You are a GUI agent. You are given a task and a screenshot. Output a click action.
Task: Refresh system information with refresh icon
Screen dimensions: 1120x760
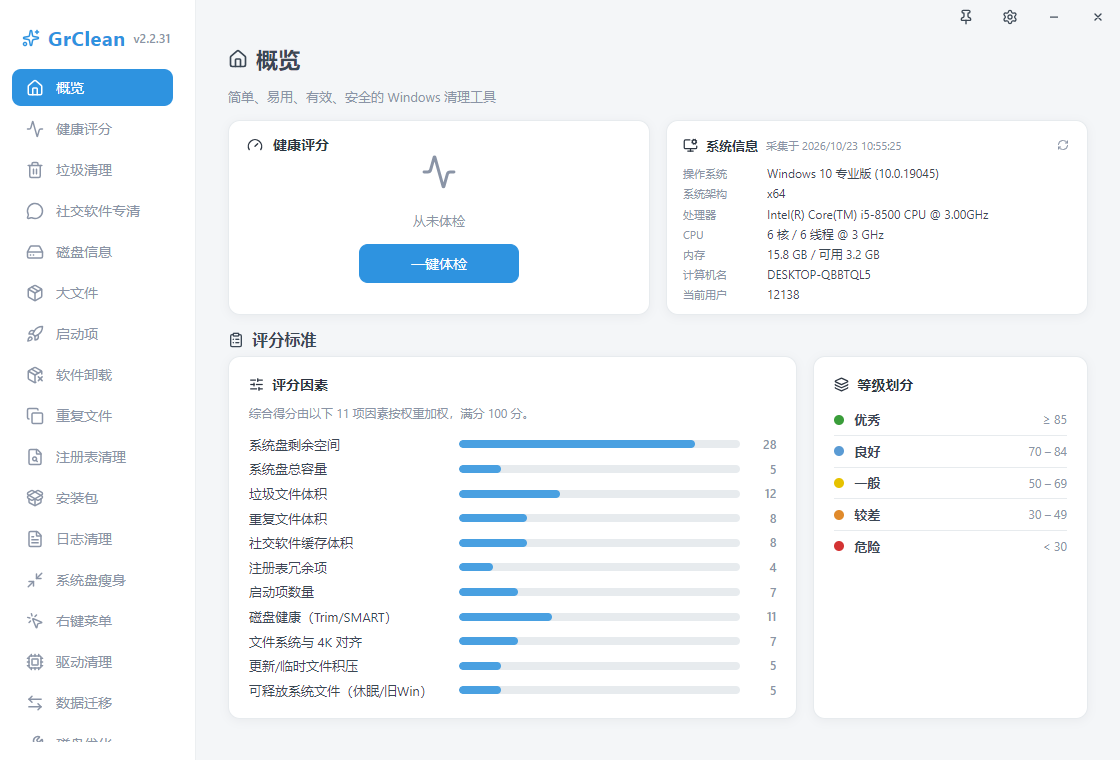point(1063,145)
